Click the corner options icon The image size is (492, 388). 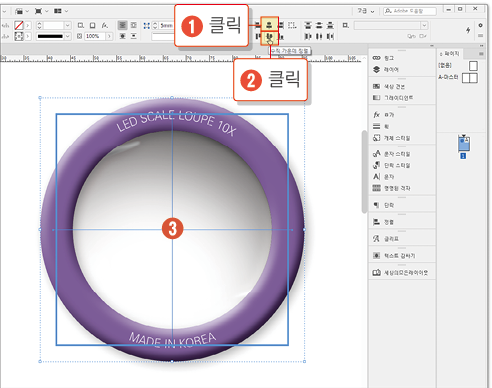(146, 26)
